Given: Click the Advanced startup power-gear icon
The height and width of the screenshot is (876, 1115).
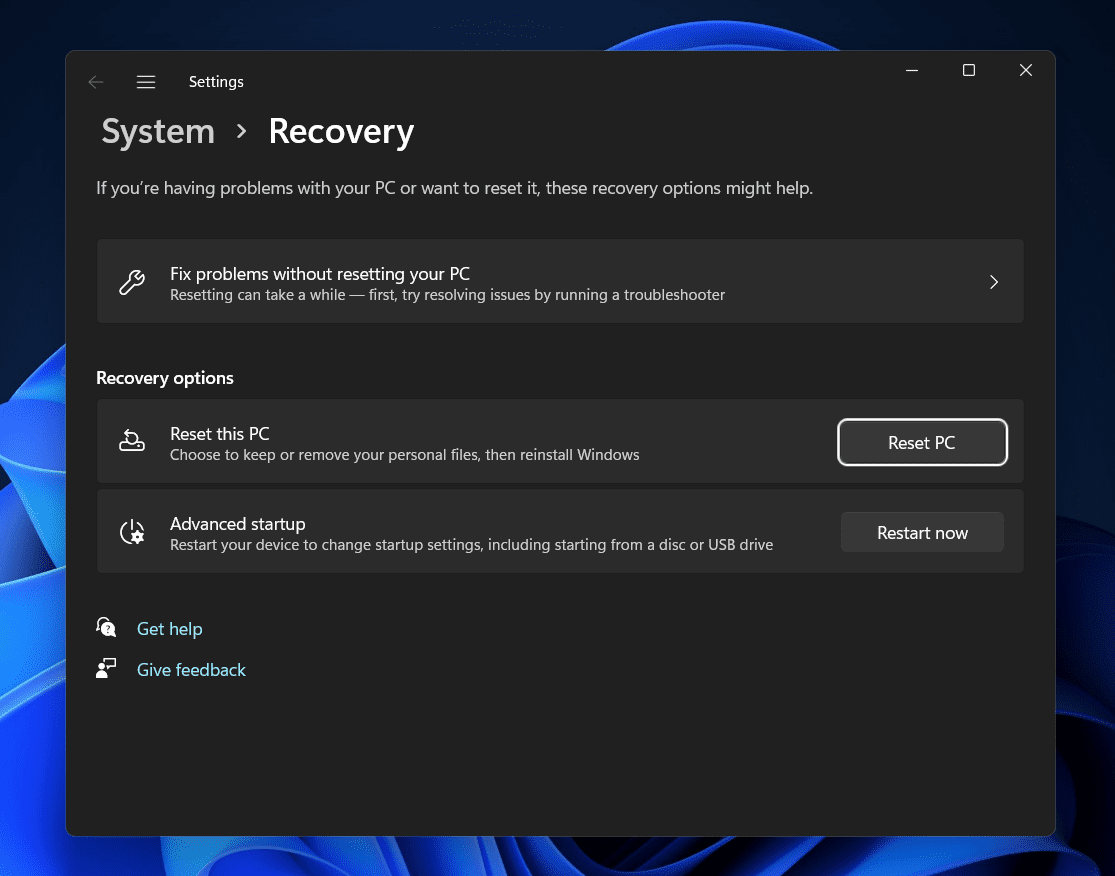Looking at the screenshot, I should click(132, 532).
